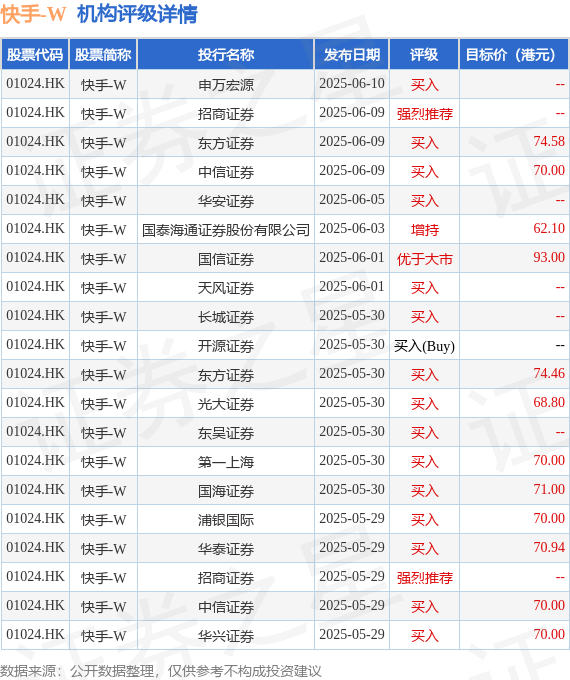Select the 光大证券 cell
Screen dimensions: 570x680
point(226,404)
